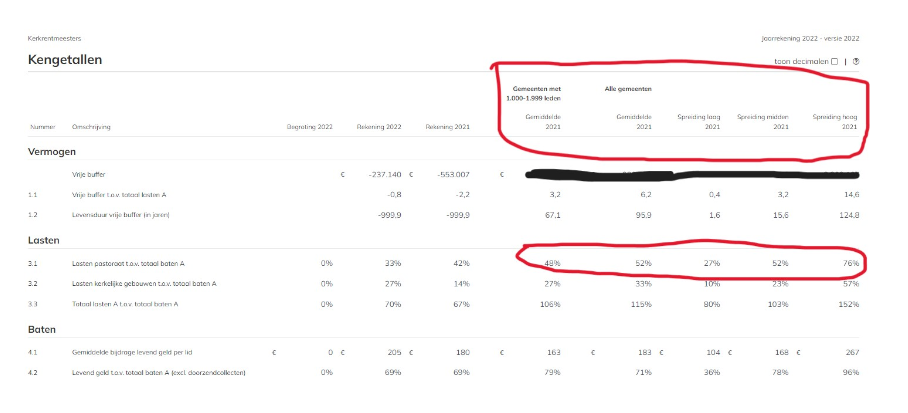908x413 pixels.
Task: Click the Lasten section heading
Action: click(45, 240)
